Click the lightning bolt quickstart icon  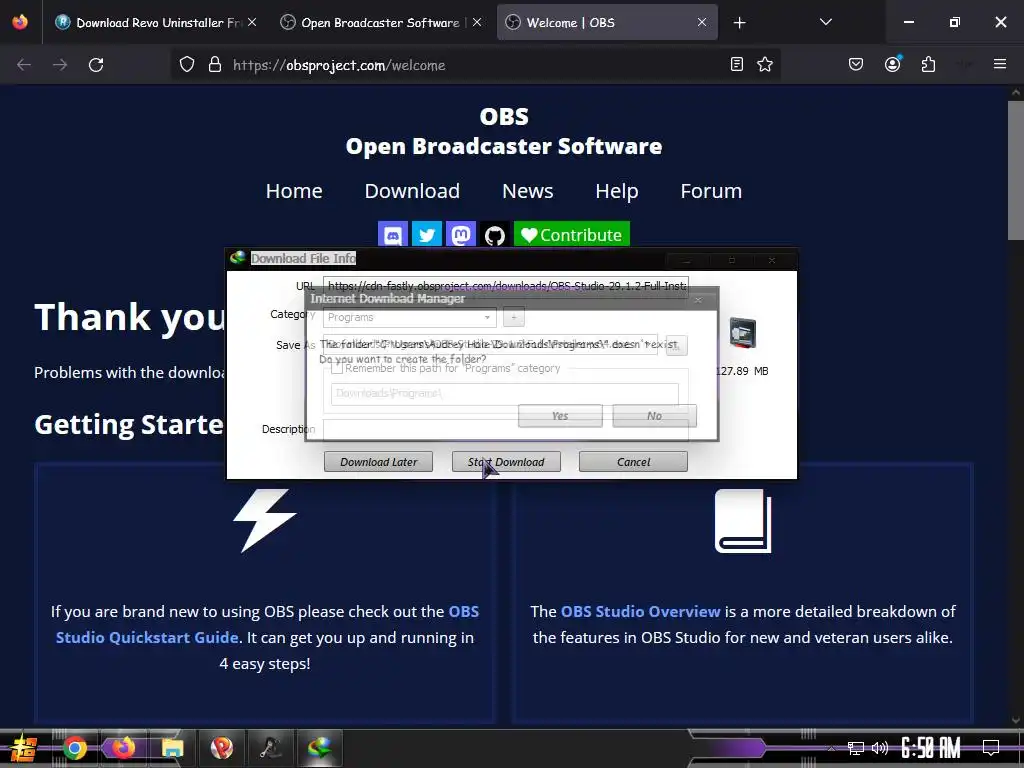pyautogui.click(x=264, y=520)
